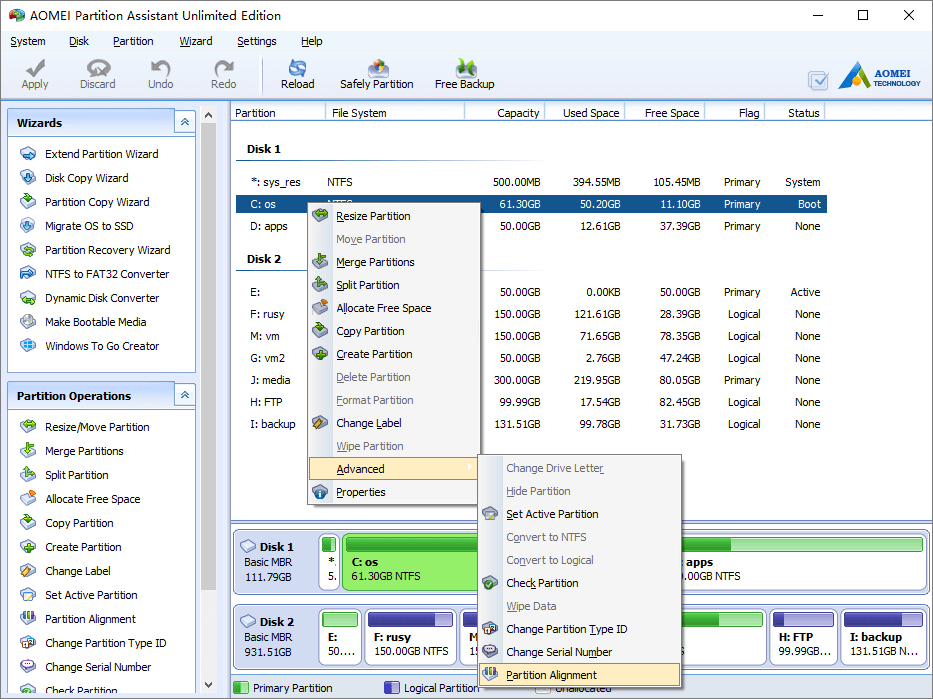Viewport: 933px width, 699px height.
Task: Expand the Advanced submenu arrow
Action: (x=470, y=467)
